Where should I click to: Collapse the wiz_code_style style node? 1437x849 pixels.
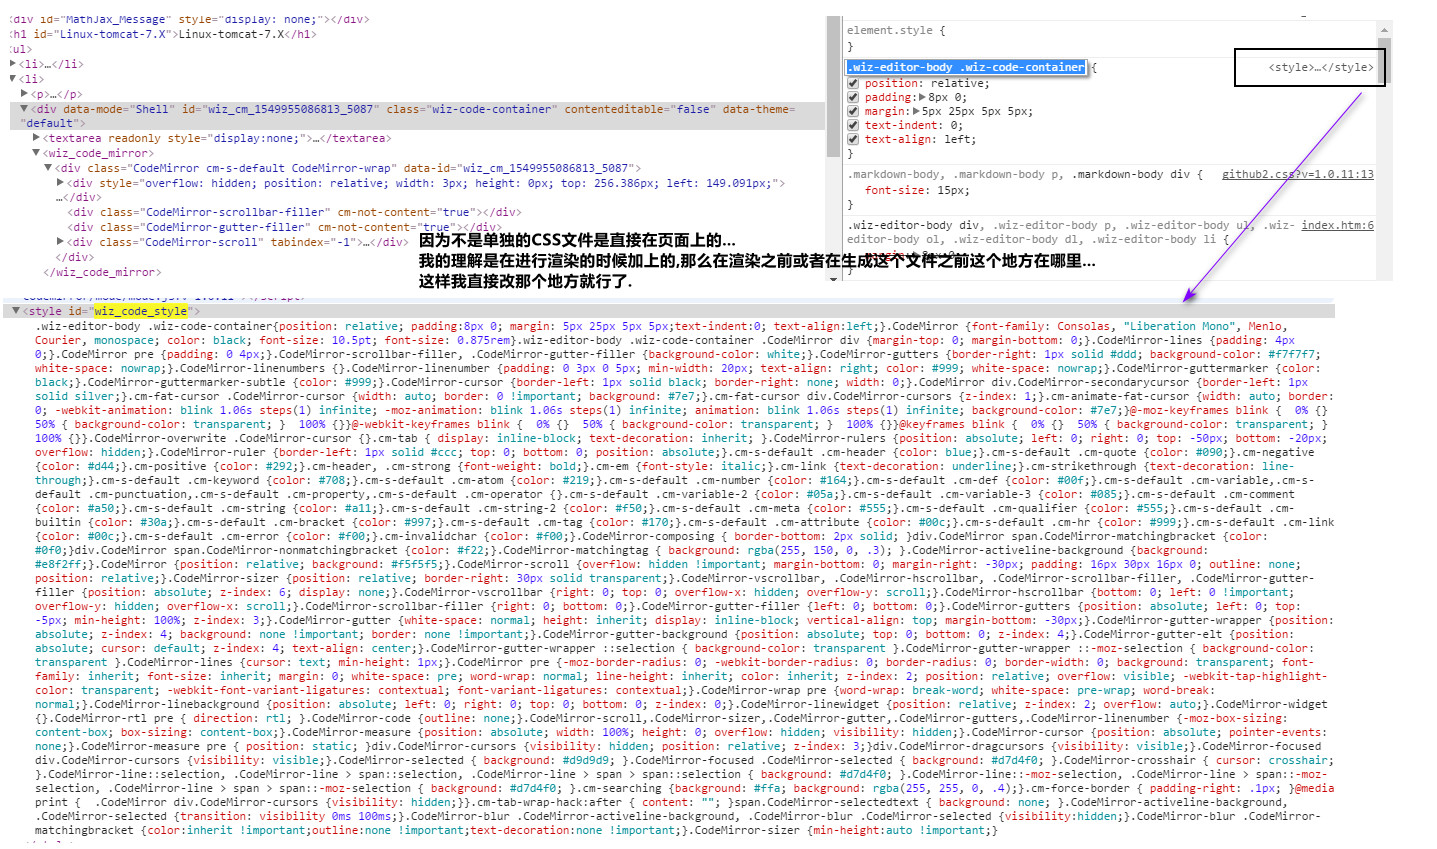16,311
